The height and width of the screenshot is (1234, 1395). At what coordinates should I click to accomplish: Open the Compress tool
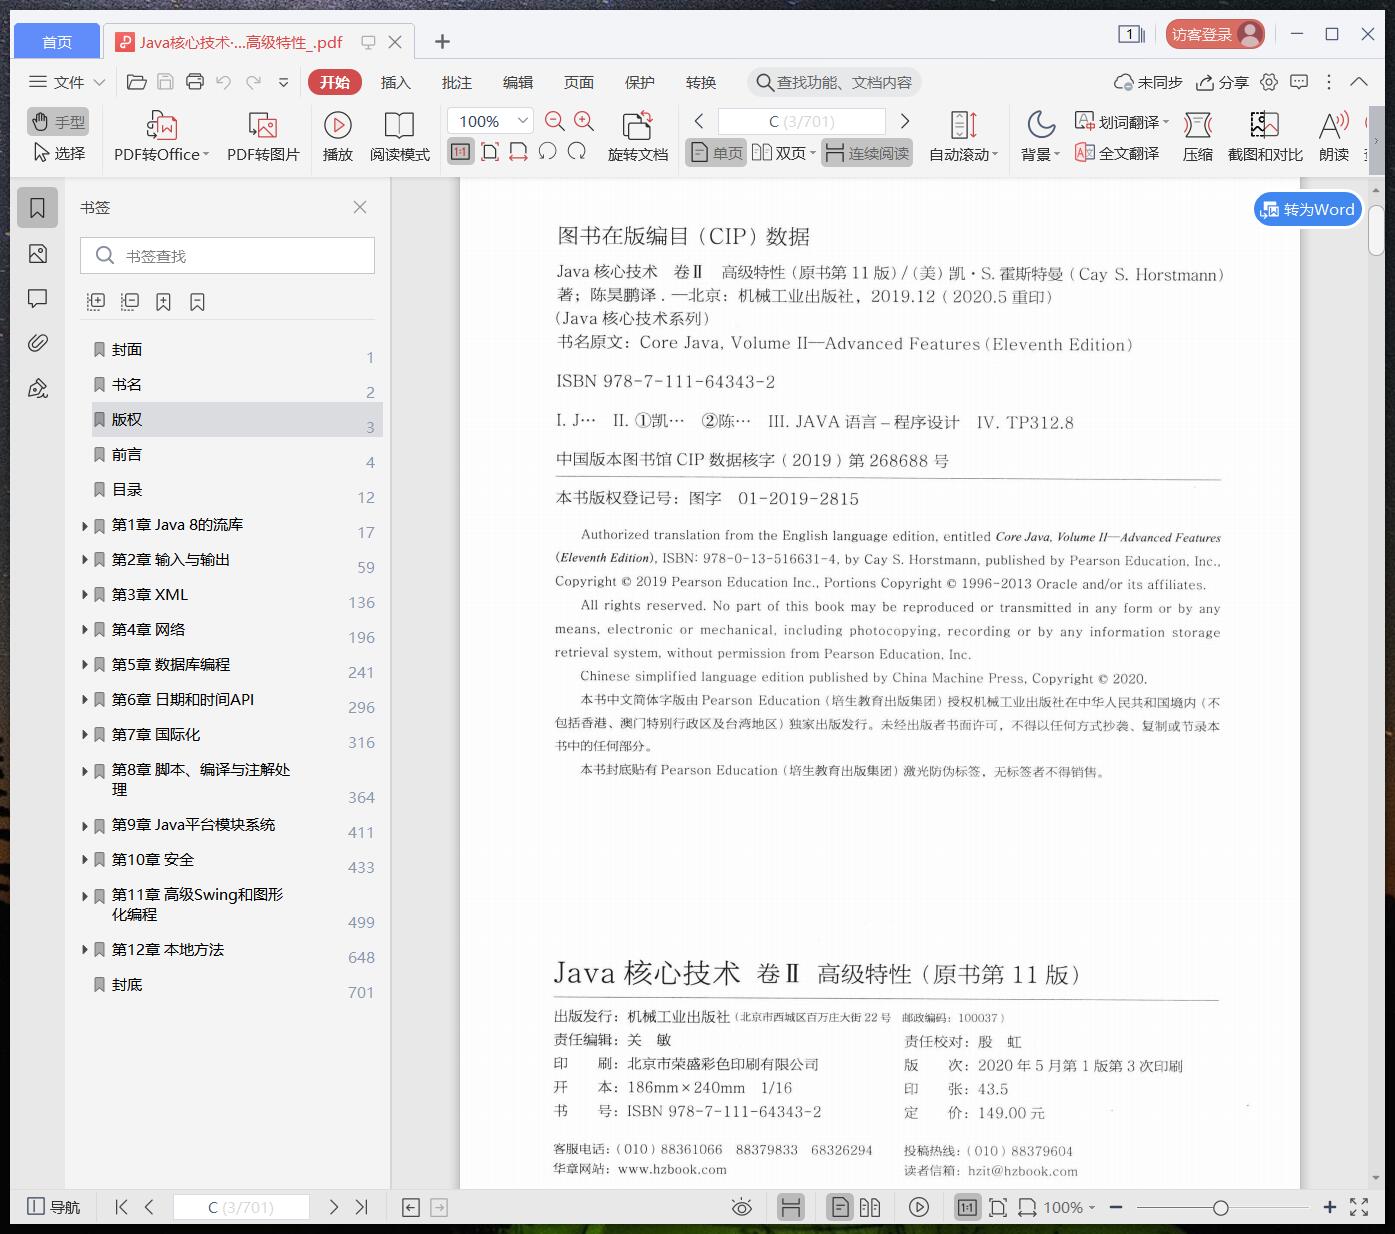(1197, 136)
